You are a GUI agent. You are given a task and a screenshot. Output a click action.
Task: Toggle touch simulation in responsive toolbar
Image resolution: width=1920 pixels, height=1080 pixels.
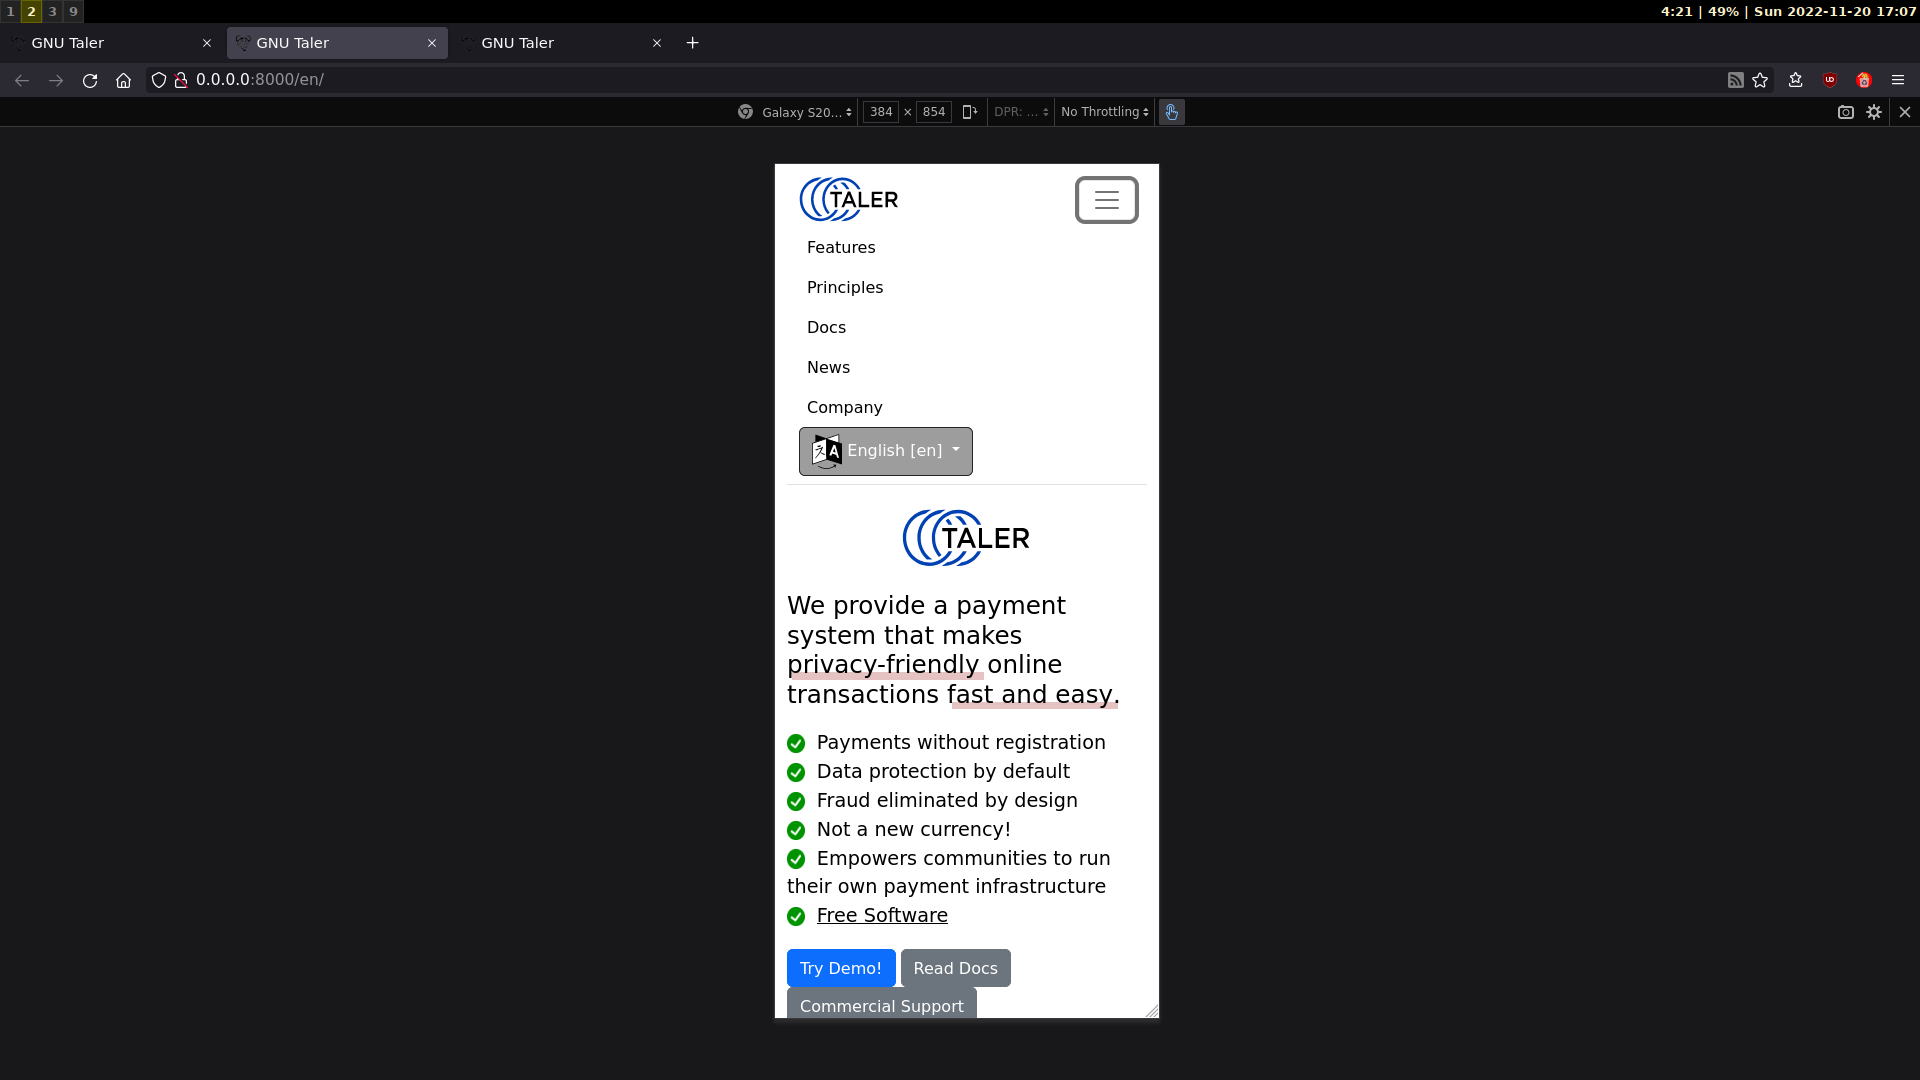tap(1171, 112)
